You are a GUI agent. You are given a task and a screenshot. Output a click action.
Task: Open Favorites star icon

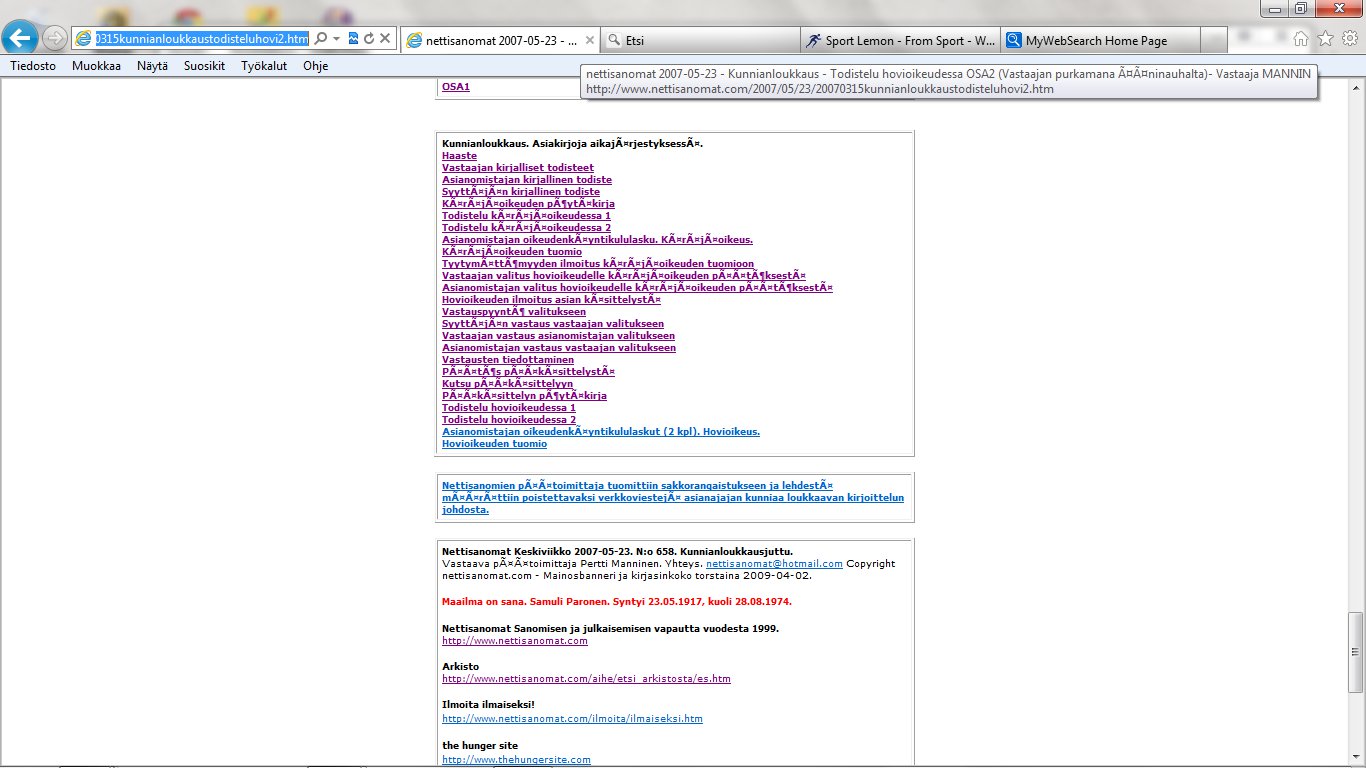tap(1325, 39)
